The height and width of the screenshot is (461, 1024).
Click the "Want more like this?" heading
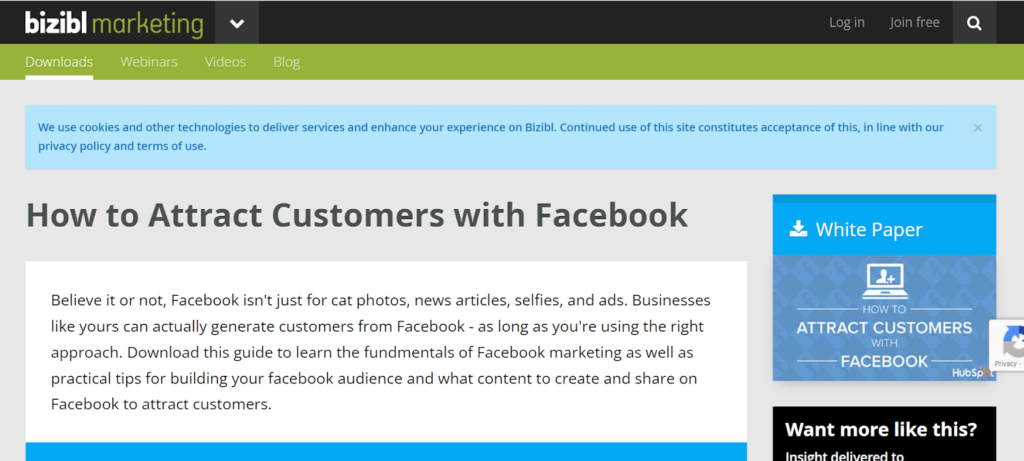881,430
